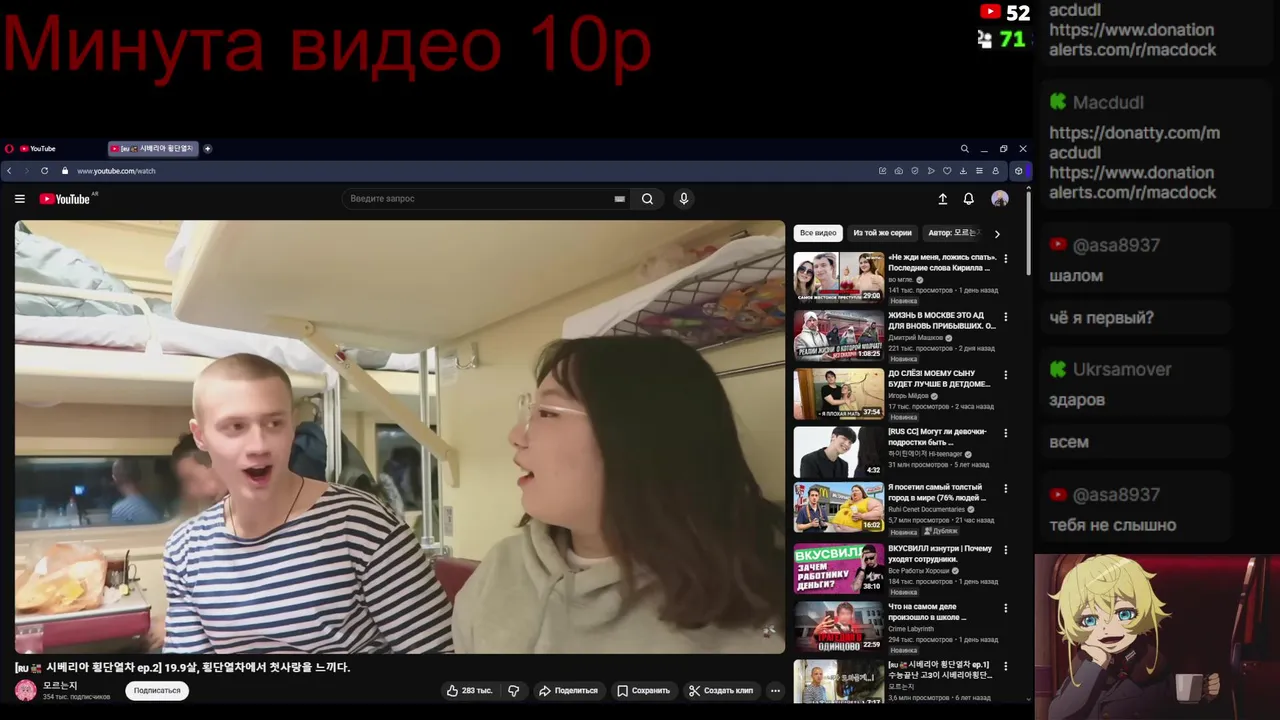Open channel avatar of 모르는지
Viewport: 1280px width, 720px height.
[25, 690]
